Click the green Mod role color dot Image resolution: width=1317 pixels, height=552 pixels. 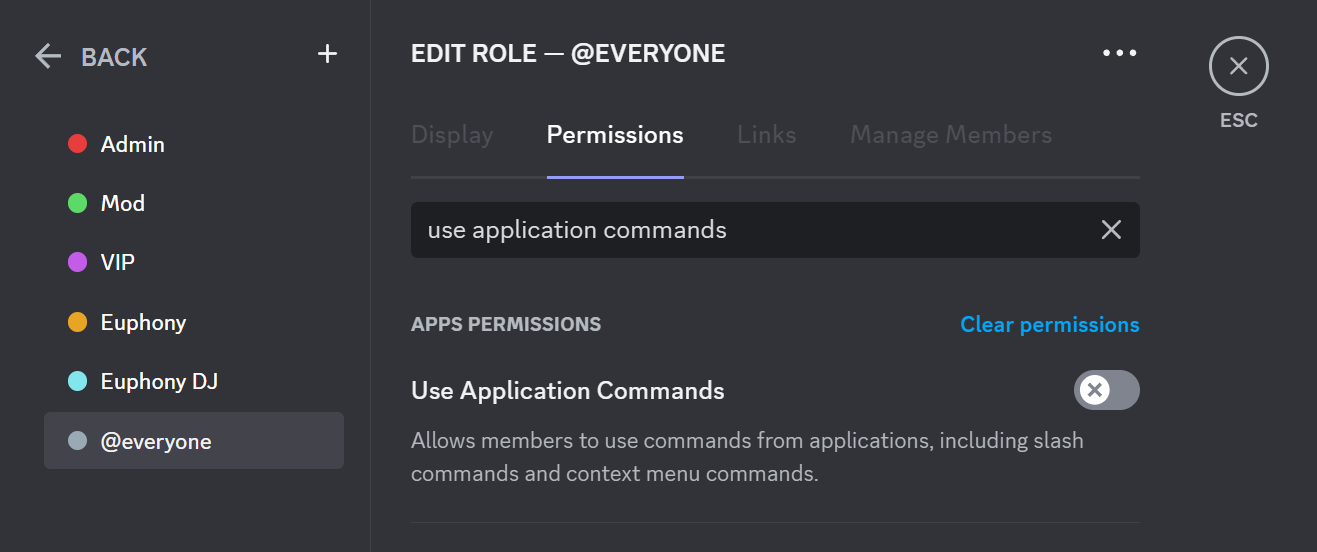(77, 203)
